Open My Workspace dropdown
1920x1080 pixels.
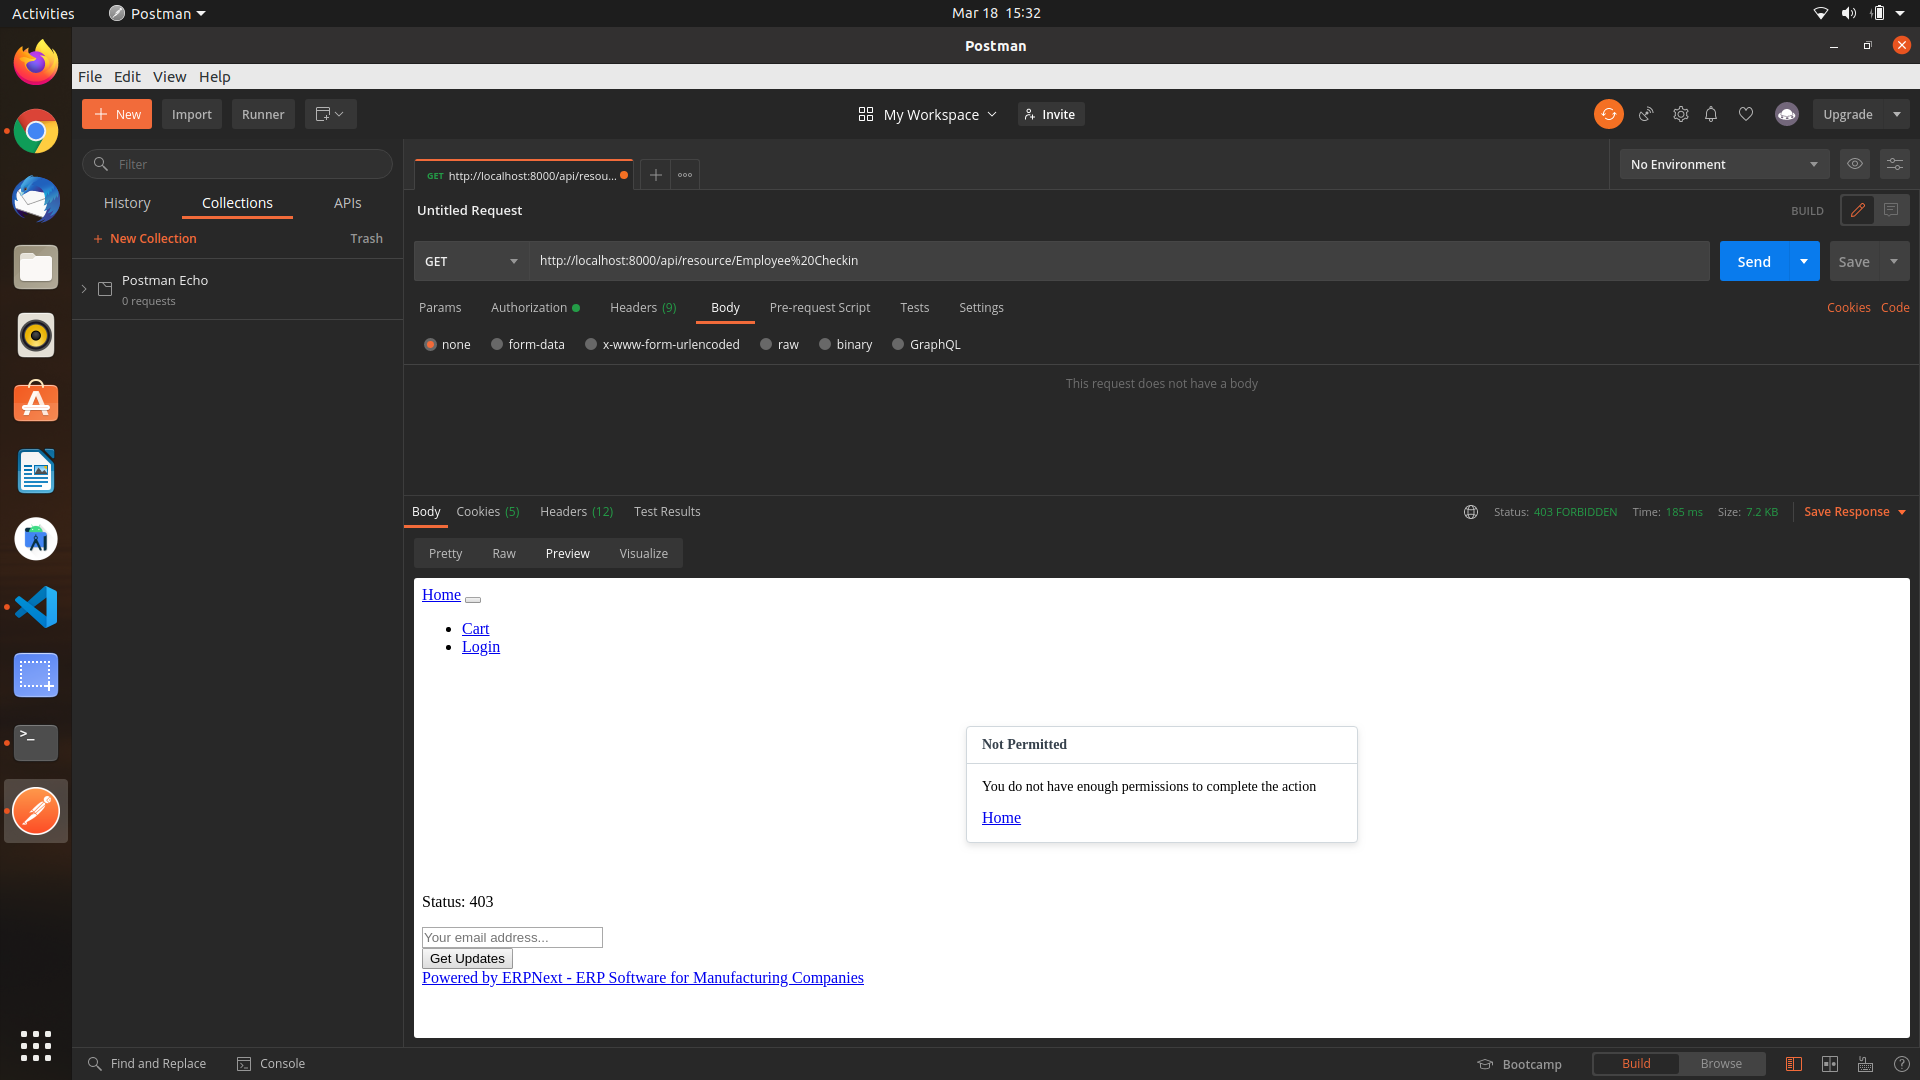(927, 114)
